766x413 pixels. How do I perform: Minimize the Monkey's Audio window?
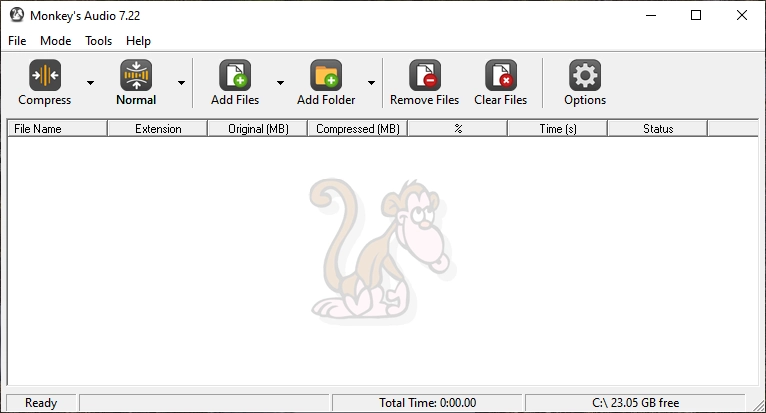coord(651,15)
